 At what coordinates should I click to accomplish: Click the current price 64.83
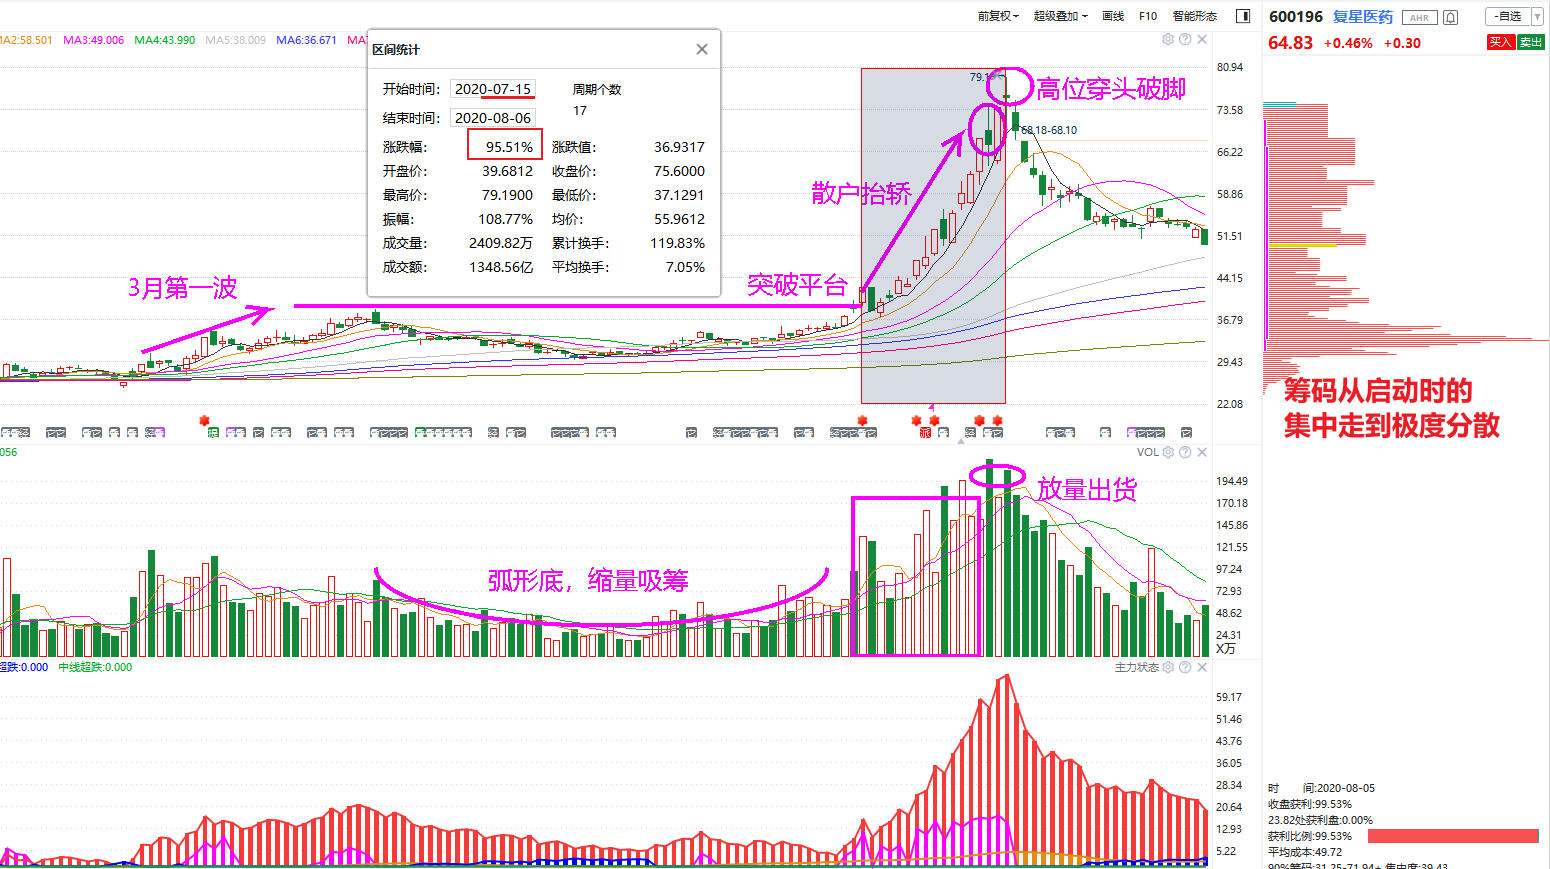[x=1290, y=43]
